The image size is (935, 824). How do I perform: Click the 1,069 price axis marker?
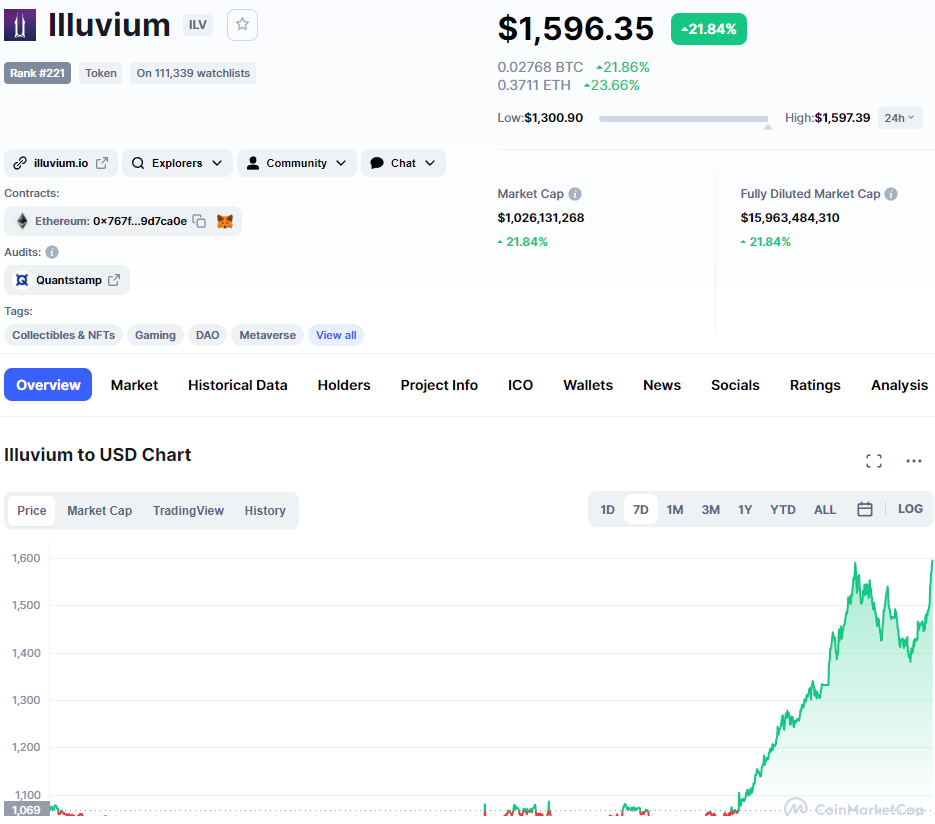pos(26,809)
